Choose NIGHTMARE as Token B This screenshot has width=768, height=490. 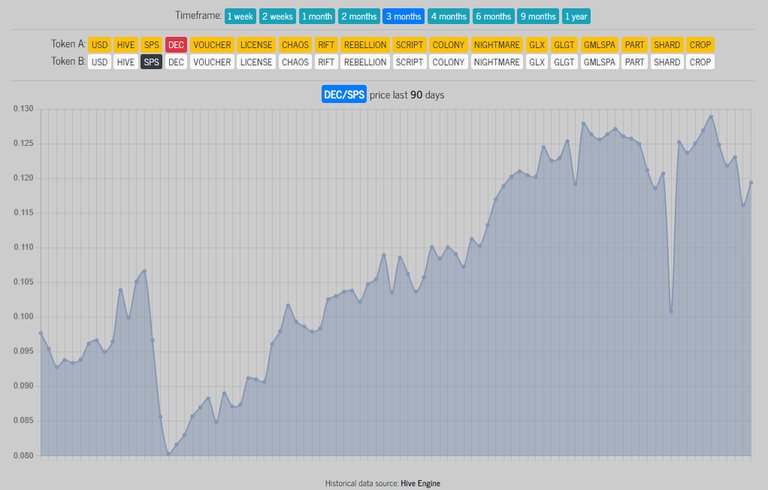(497, 62)
